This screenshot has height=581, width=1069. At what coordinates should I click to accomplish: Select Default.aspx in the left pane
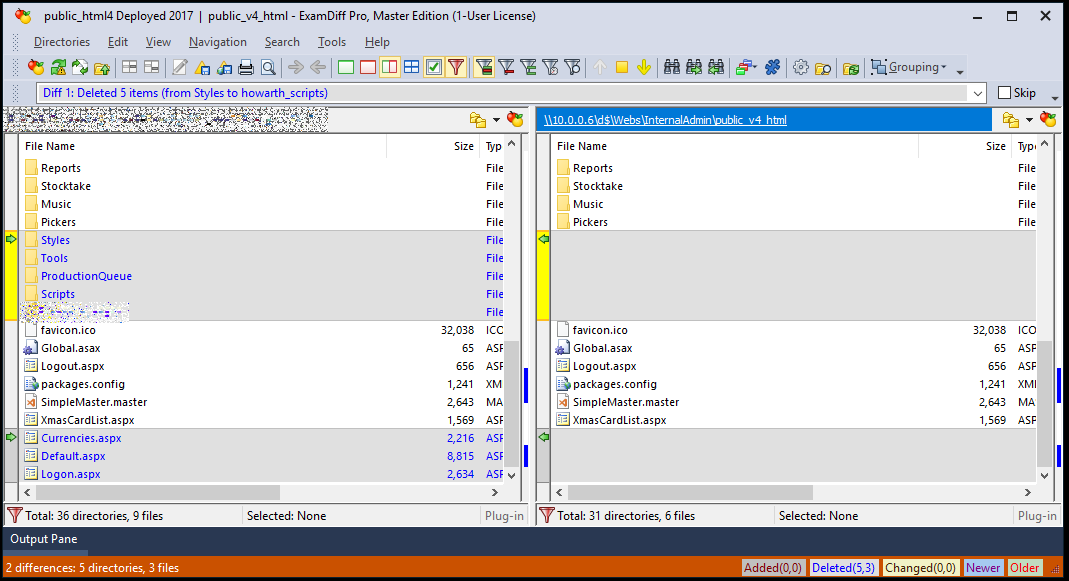[73, 456]
